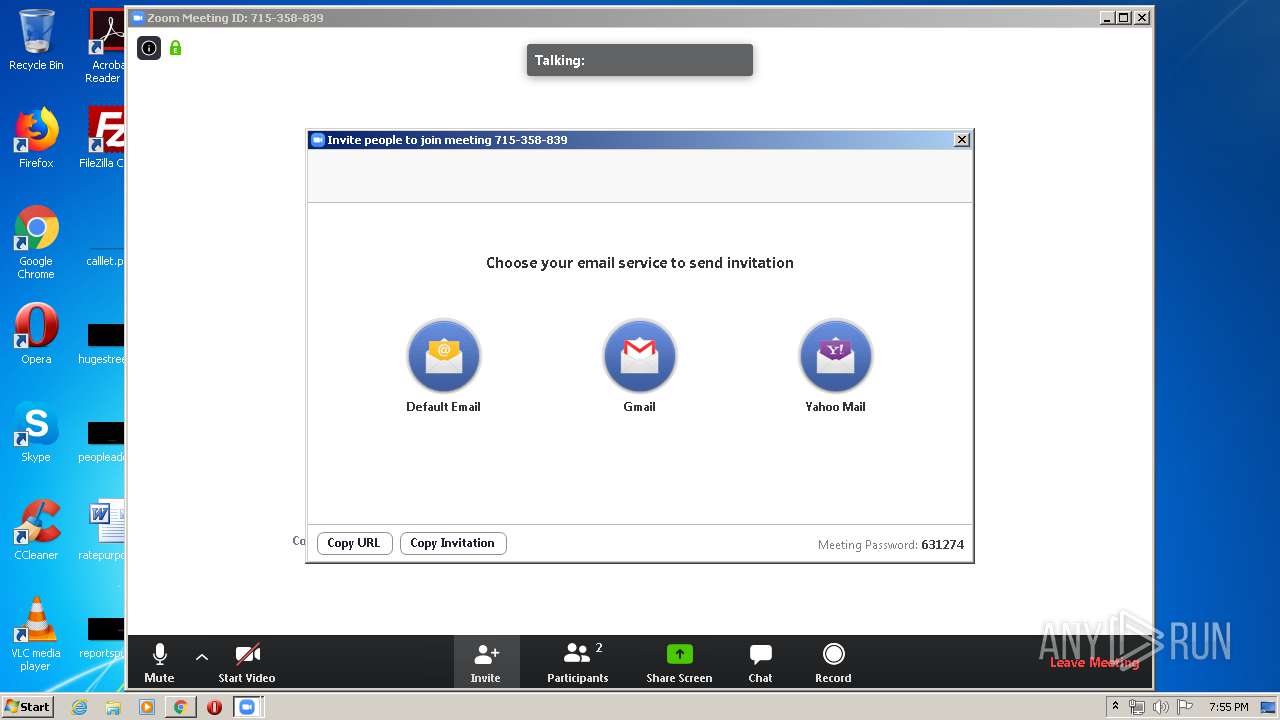Viewport: 1280px width, 720px height.
Task: Click the Copy Invitation button
Action: [x=453, y=543]
